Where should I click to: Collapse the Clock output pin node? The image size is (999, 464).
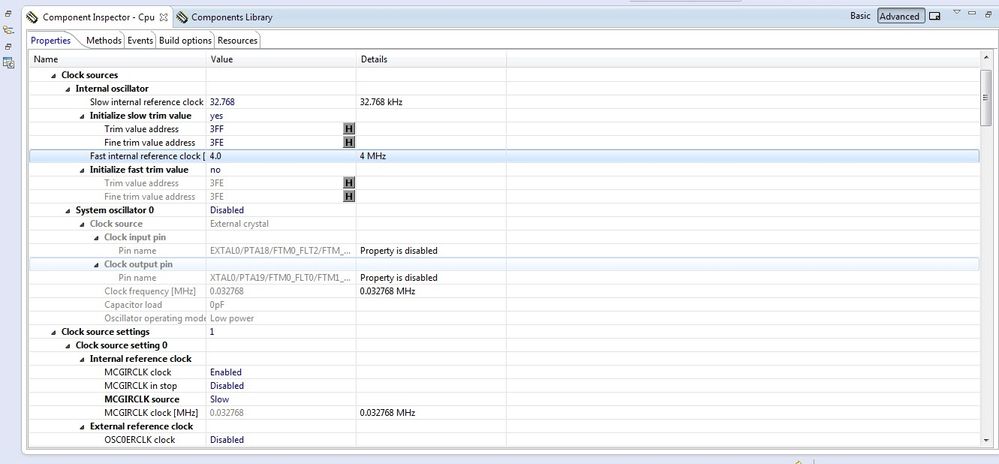(x=96, y=265)
